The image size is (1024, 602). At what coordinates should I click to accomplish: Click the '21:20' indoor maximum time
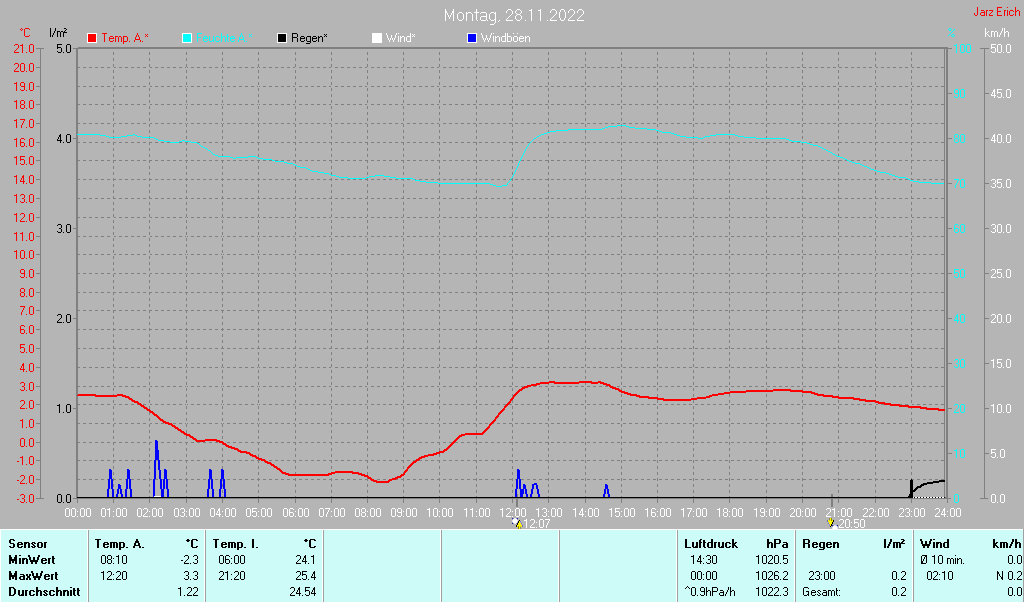(232, 577)
